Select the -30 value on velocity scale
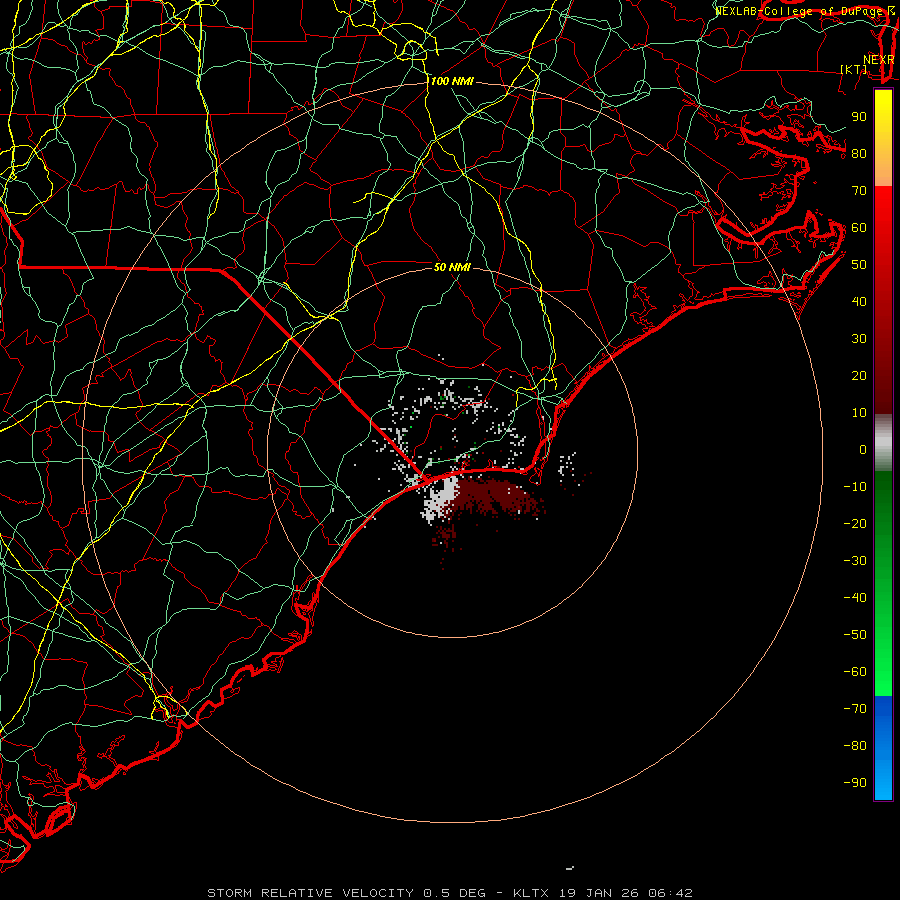Image resolution: width=900 pixels, height=900 pixels. point(855,561)
